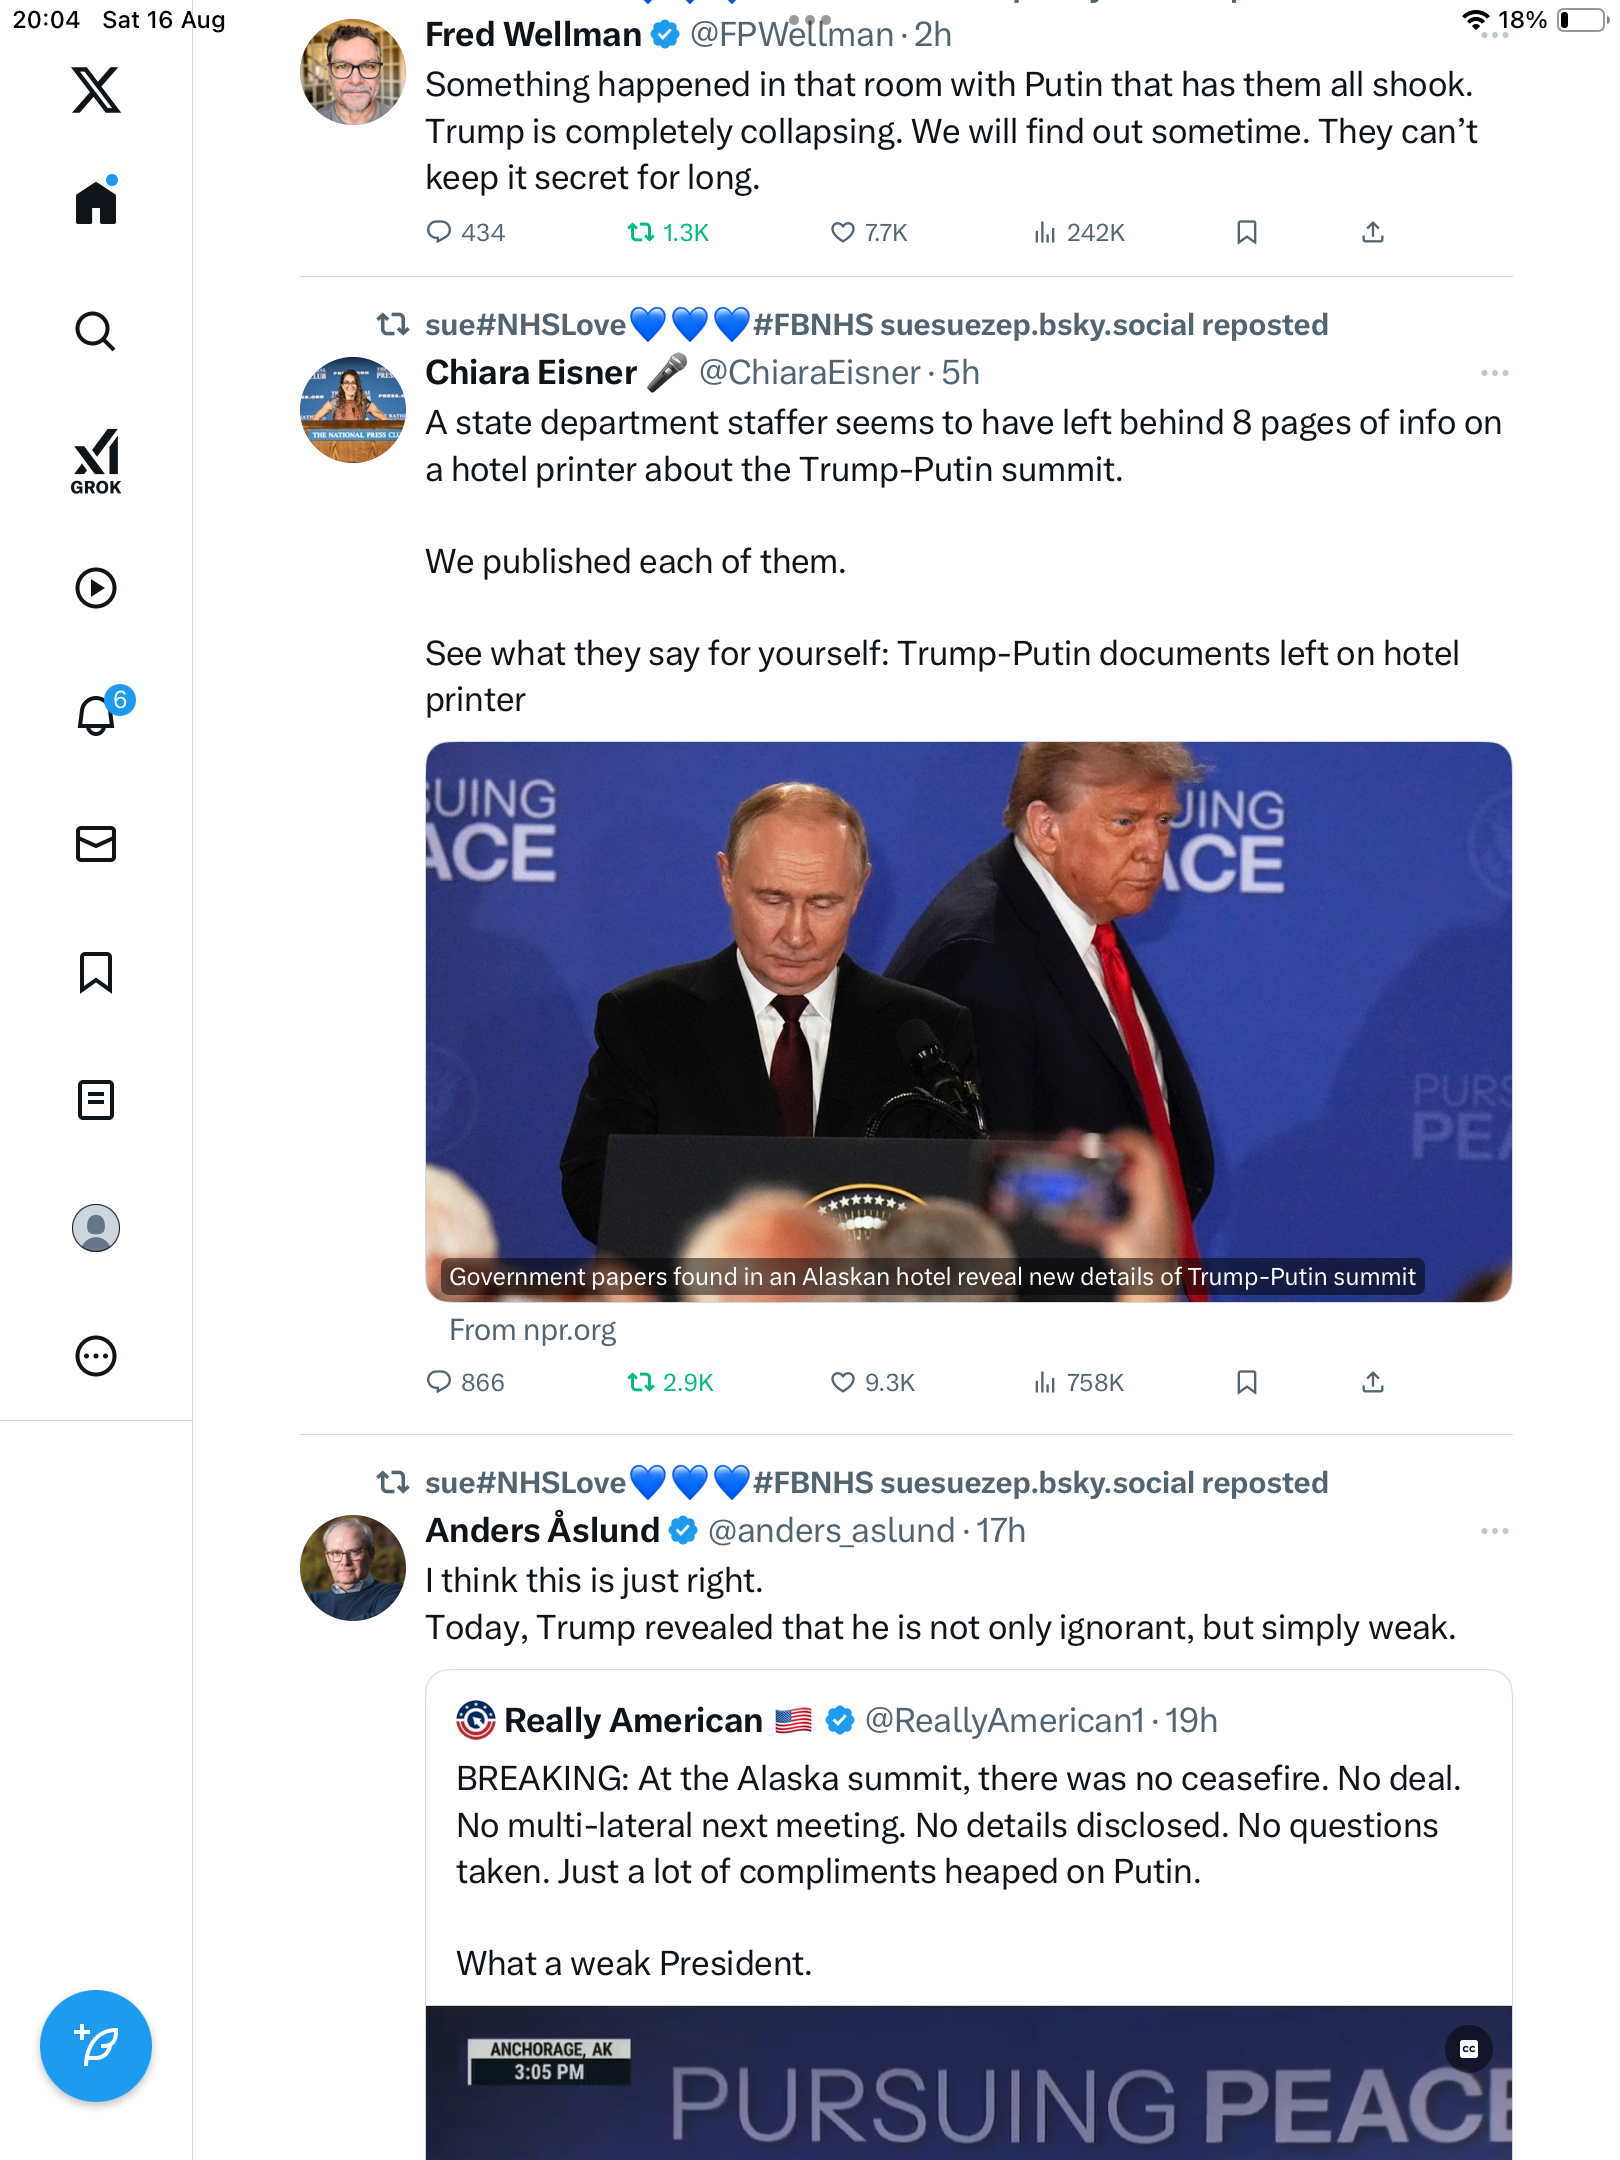
Task: Go to Home timeline
Action: click(96, 203)
